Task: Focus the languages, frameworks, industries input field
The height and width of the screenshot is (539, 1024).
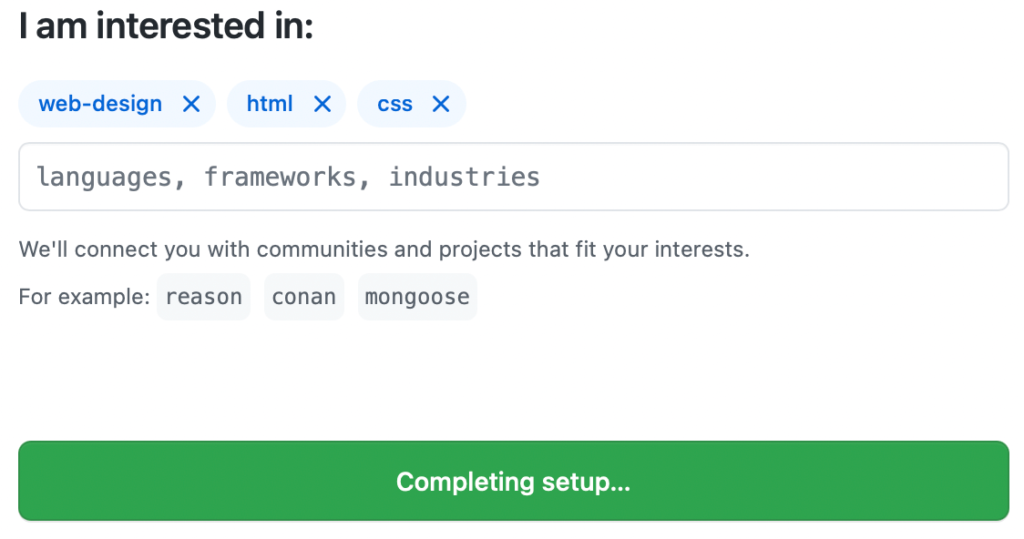Action: pos(513,177)
